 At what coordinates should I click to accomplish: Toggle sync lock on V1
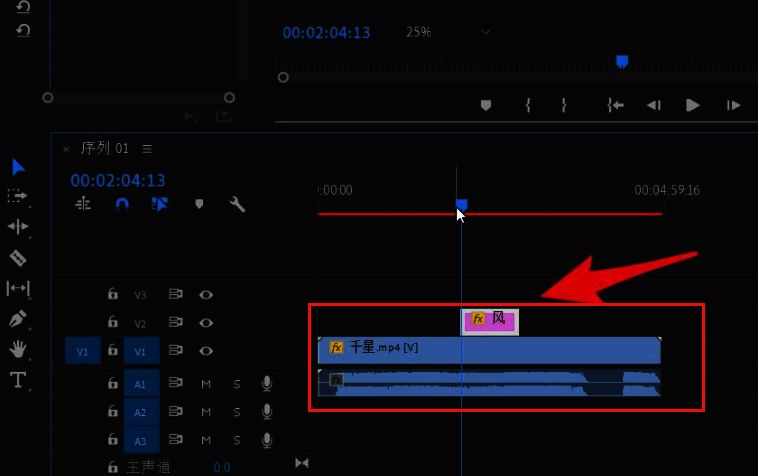click(175, 350)
